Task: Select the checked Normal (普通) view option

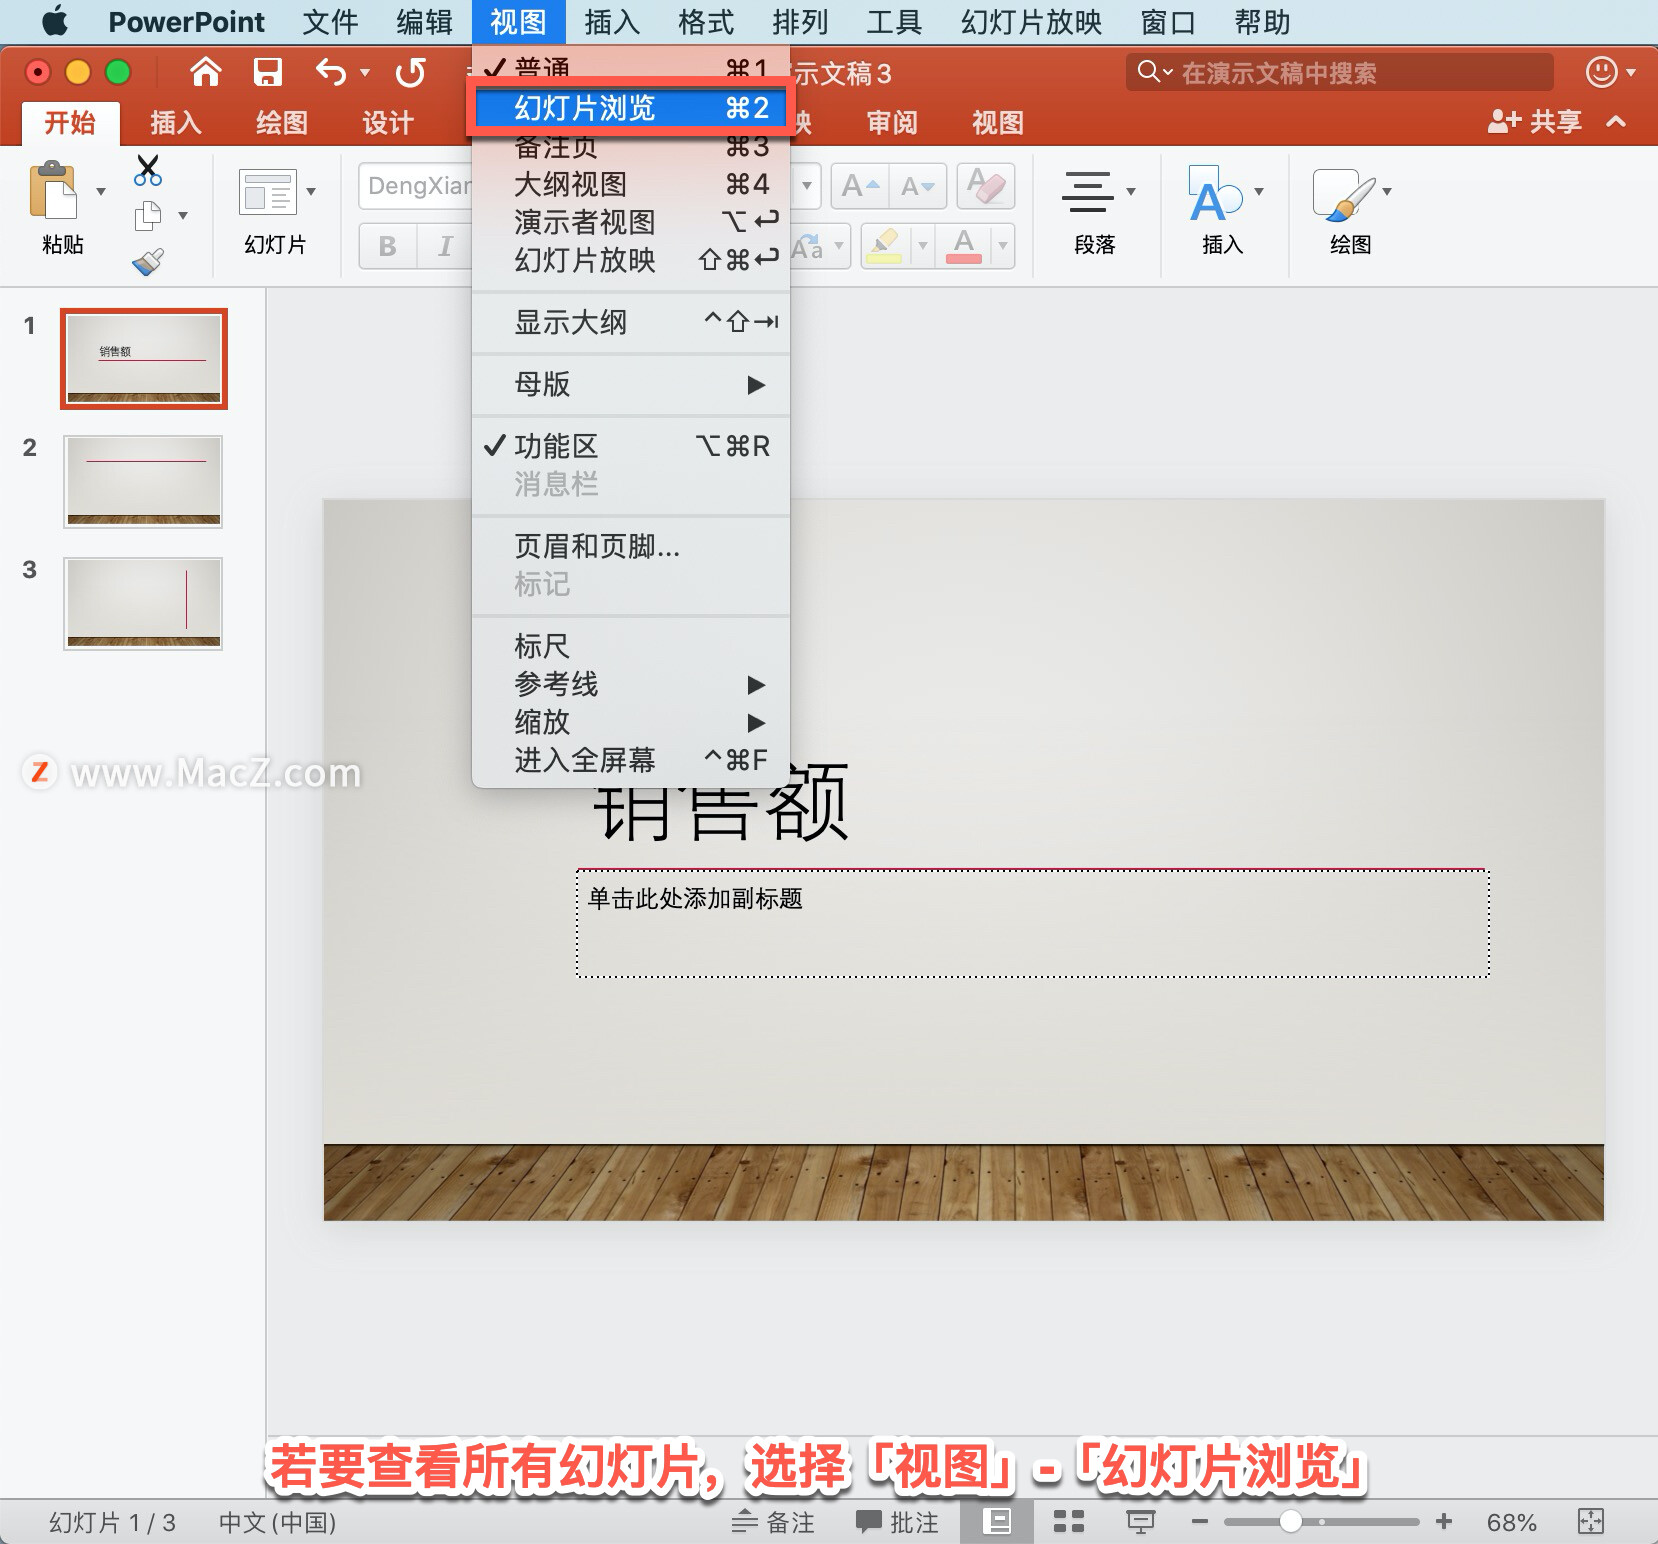Action: pyautogui.click(x=630, y=68)
